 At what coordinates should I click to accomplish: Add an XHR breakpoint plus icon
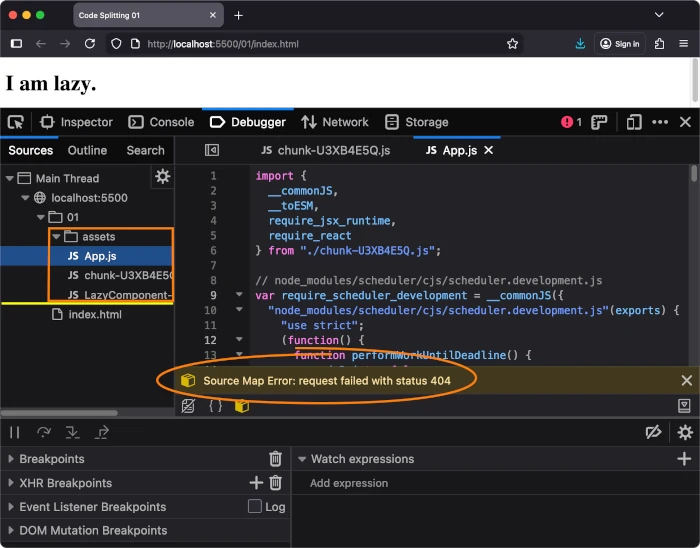pos(256,483)
